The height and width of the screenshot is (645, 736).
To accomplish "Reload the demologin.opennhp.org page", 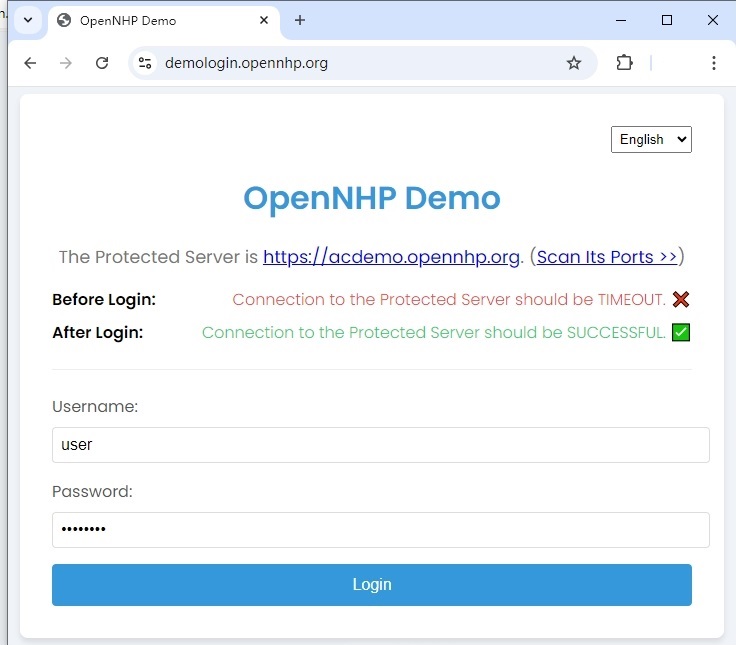I will pos(102,63).
